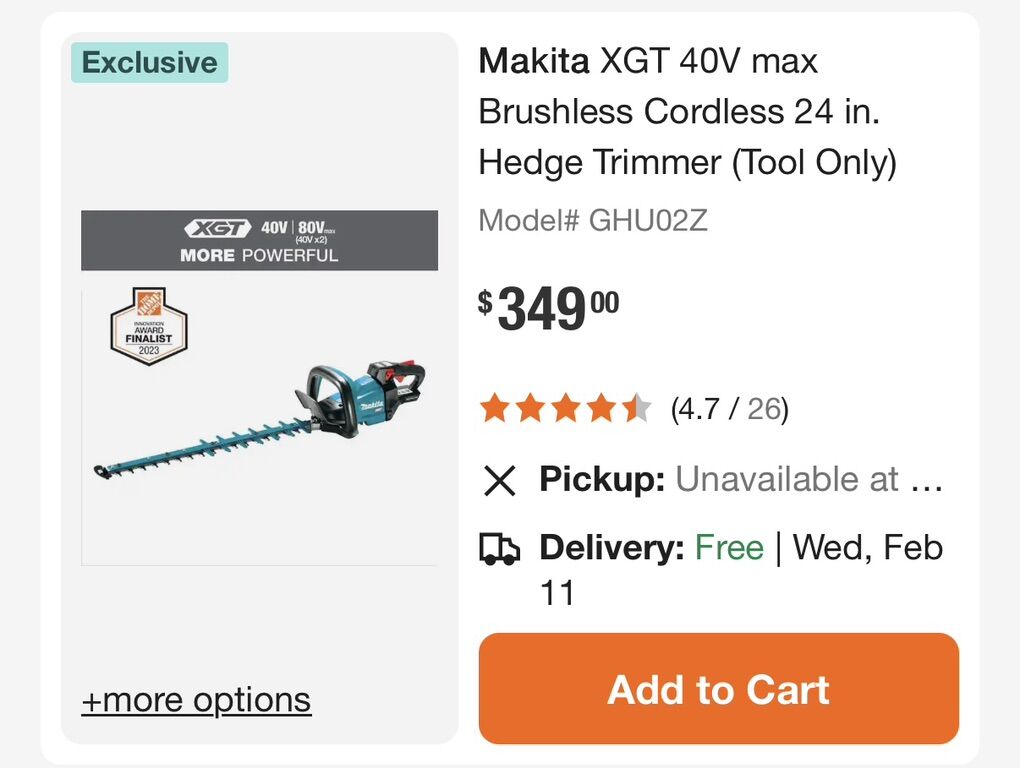The height and width of the screenshot is (768, 1020).
Task: Click the Add to Cart button
Action: pos(718,689)
